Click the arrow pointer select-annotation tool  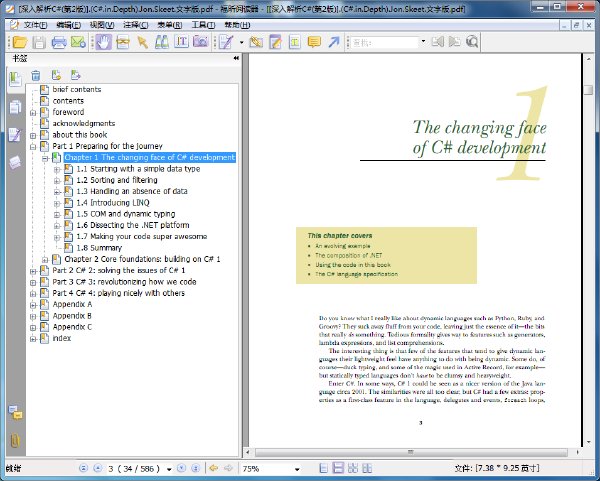[142, 42]
